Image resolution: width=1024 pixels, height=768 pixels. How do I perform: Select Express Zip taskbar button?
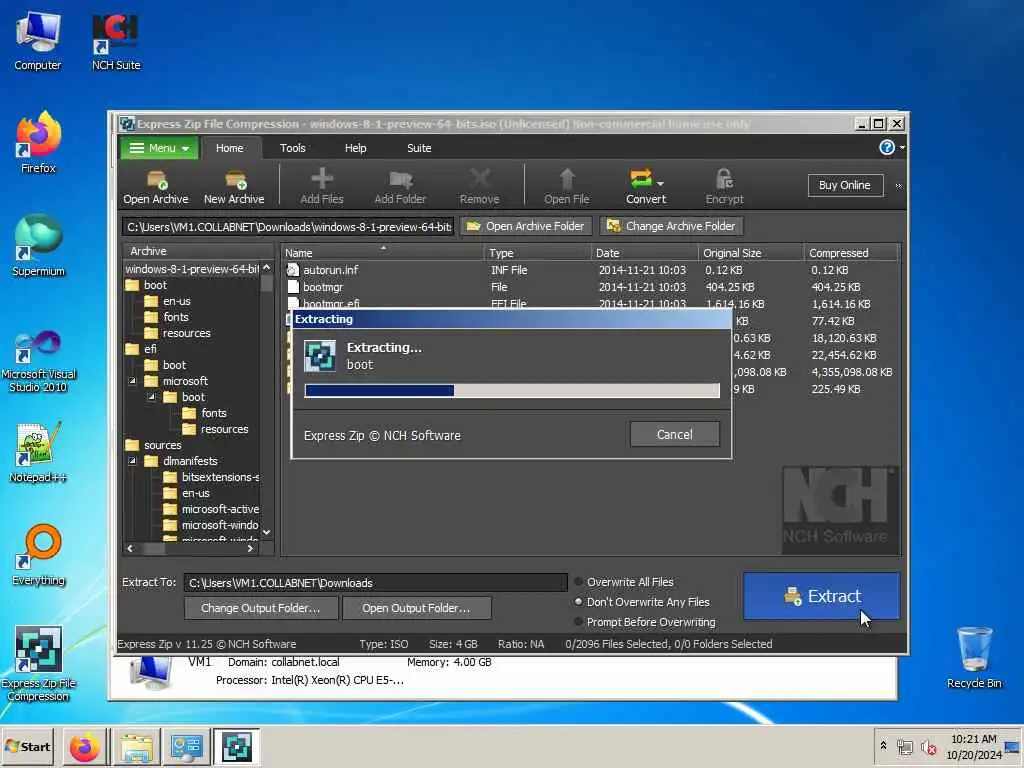pos(236,747)
